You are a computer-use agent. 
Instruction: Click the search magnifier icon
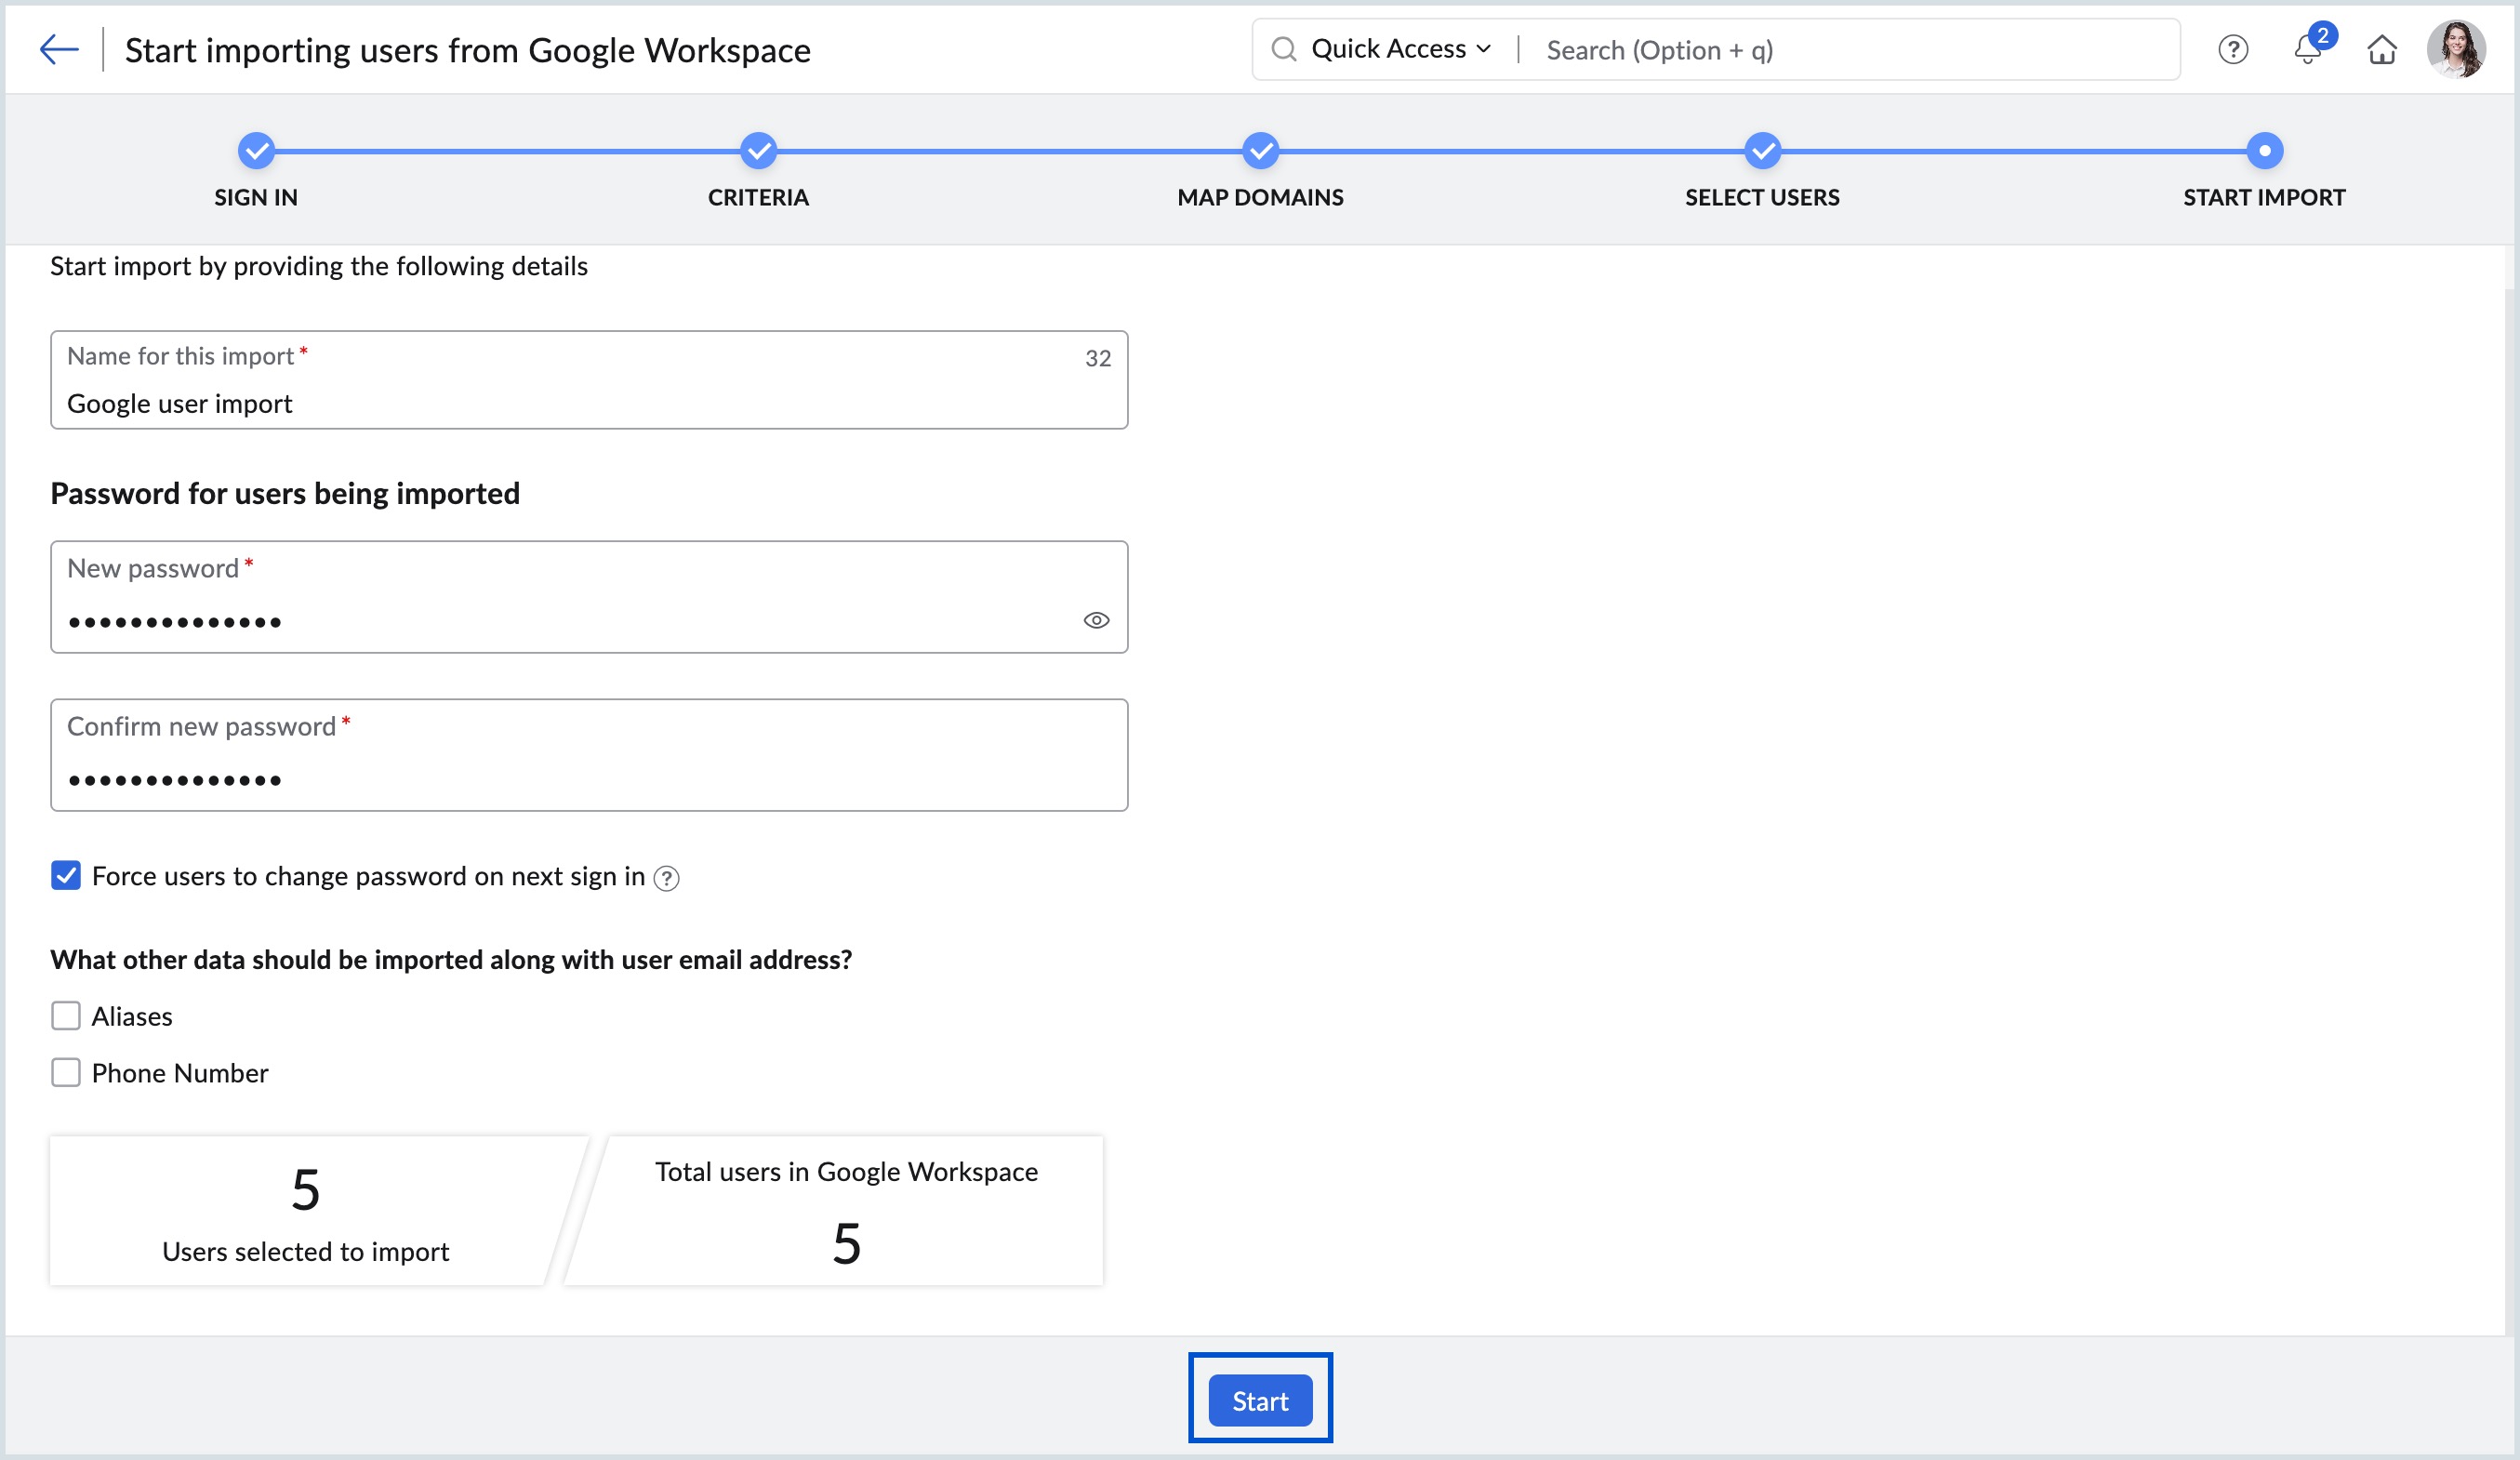pyautogui.click(x=1283, y=49)
